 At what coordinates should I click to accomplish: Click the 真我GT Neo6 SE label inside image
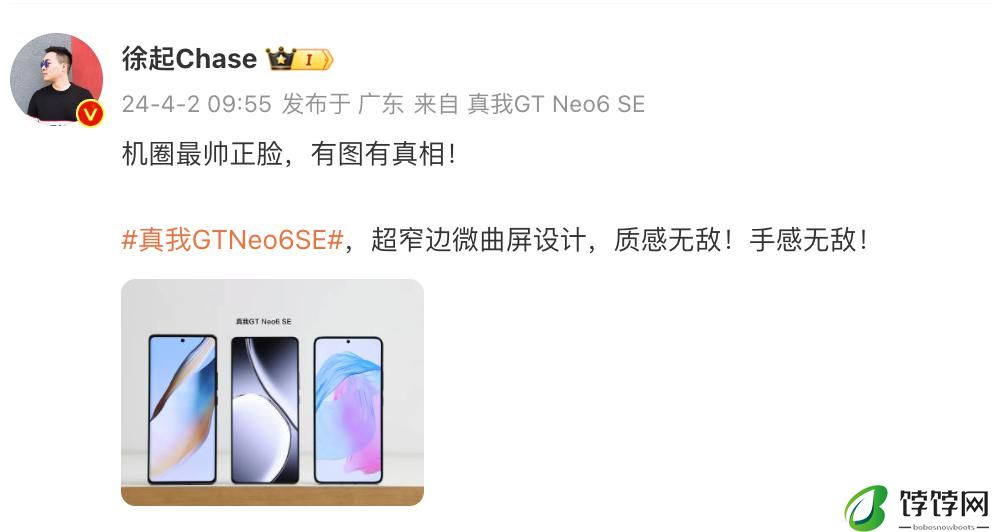tap(264, 321)
